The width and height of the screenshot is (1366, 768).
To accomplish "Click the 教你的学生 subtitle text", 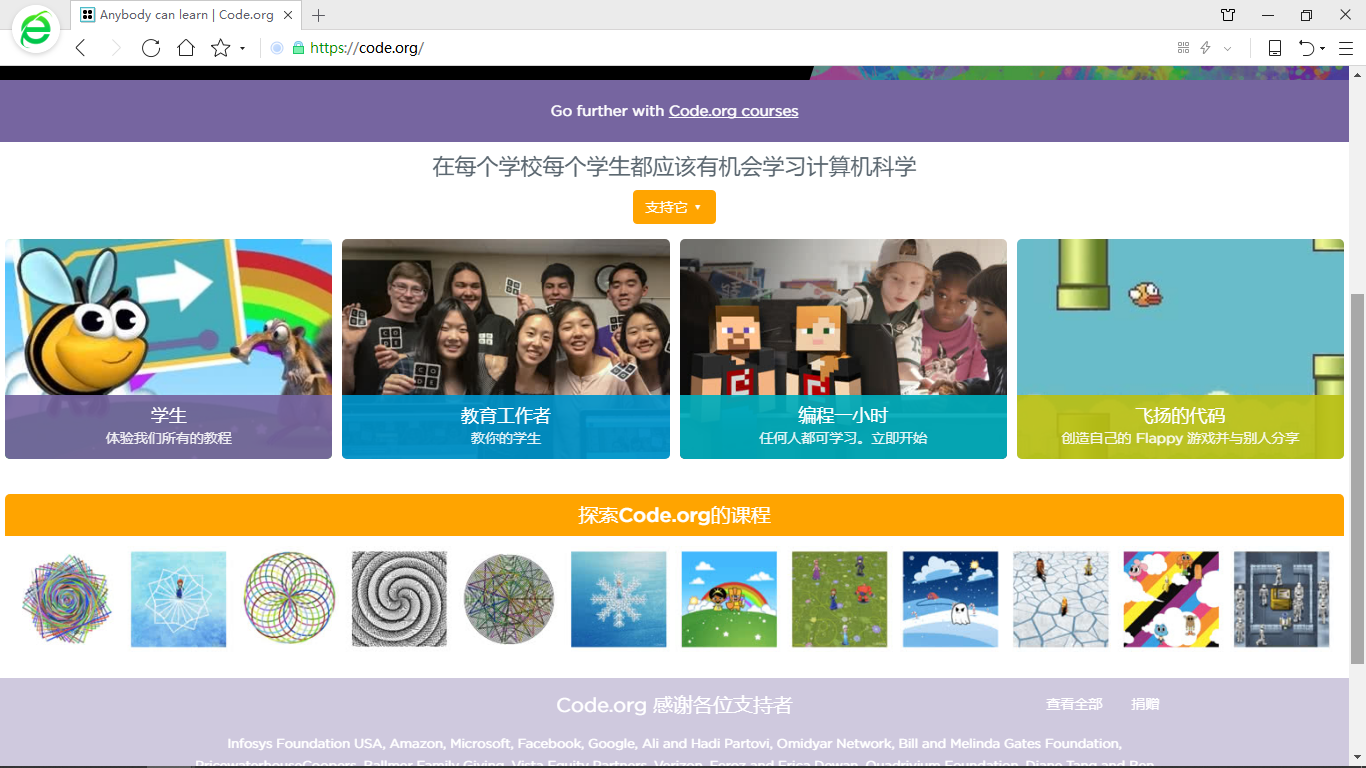I will tap(506, 438).
